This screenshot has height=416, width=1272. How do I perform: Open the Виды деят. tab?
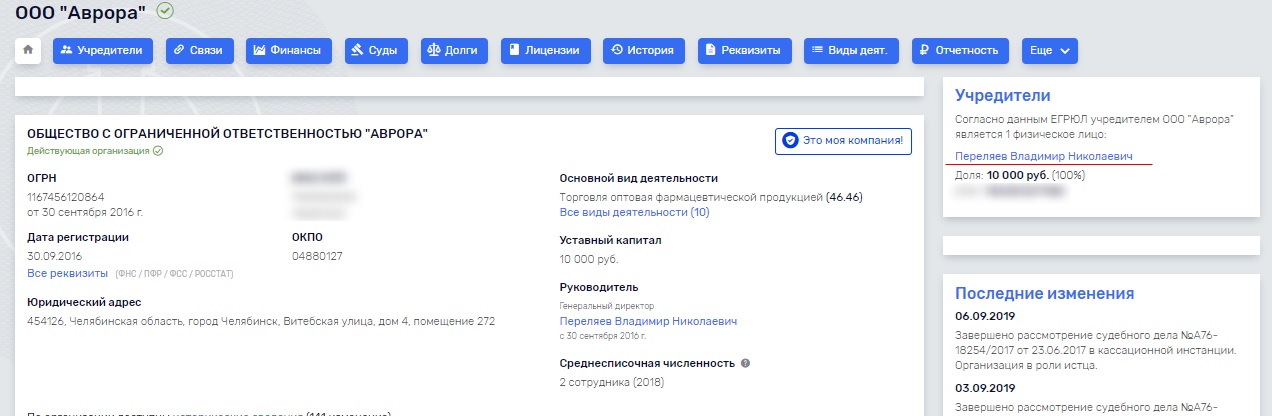click(x=852, y=50)
